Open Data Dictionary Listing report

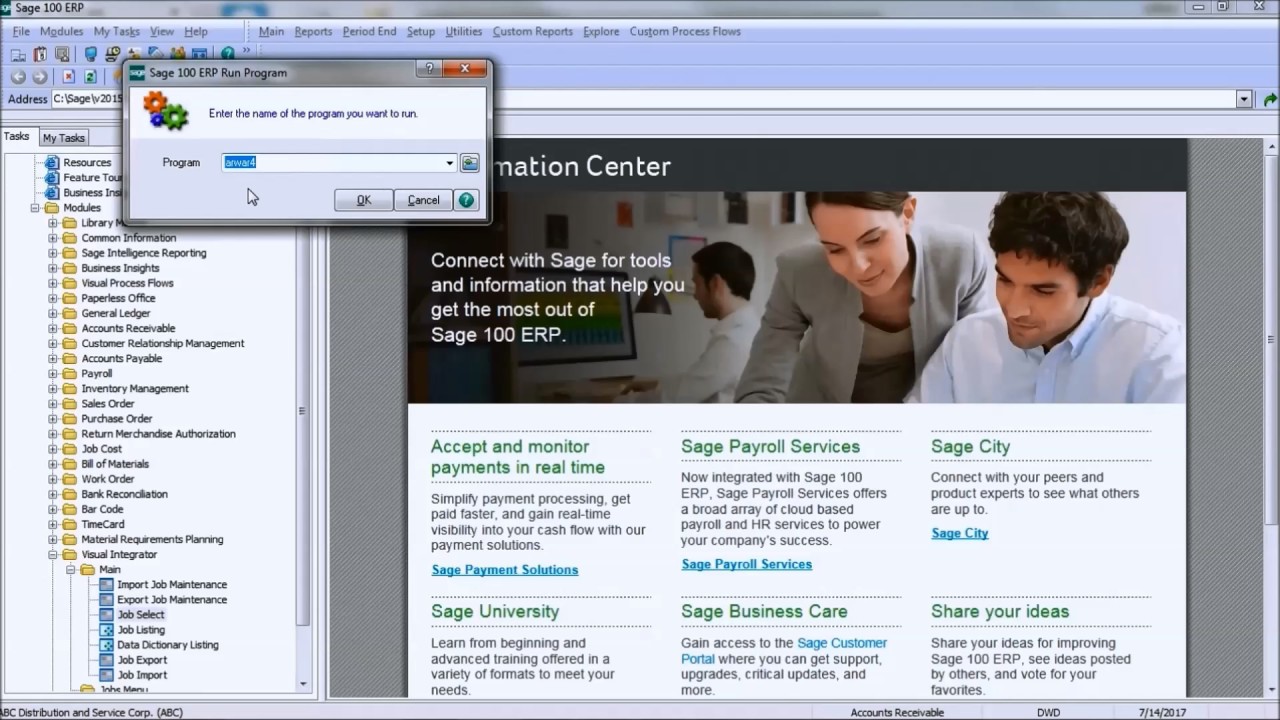(168, 645)
